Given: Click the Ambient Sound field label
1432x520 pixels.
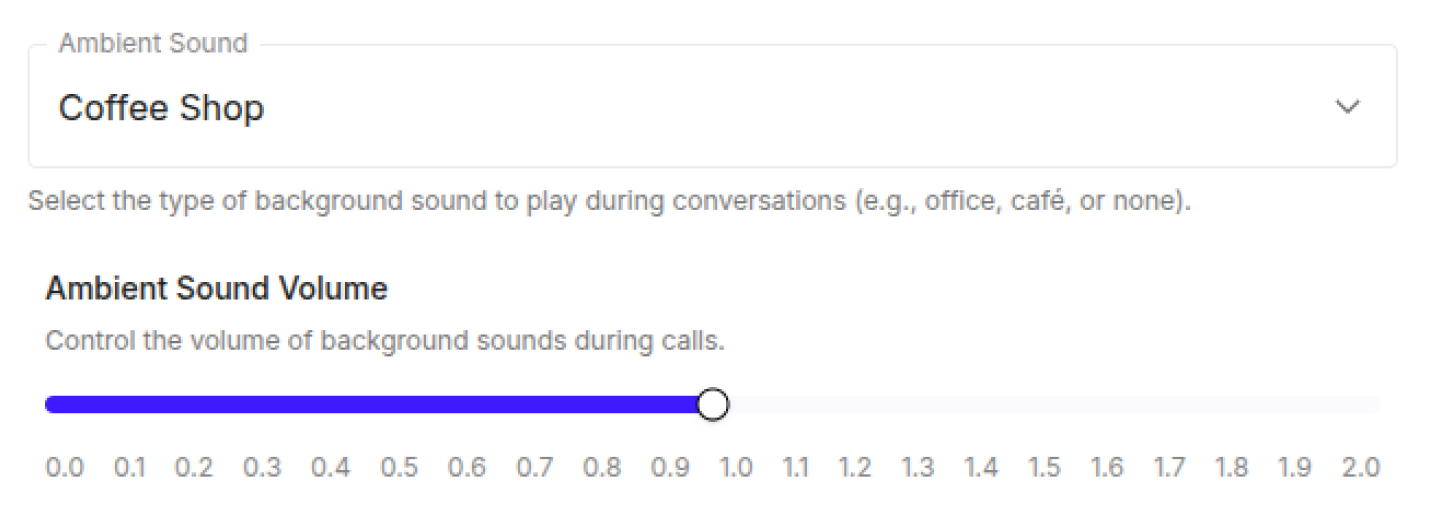Looking at the screenshot, I should (x=153, y=43).
